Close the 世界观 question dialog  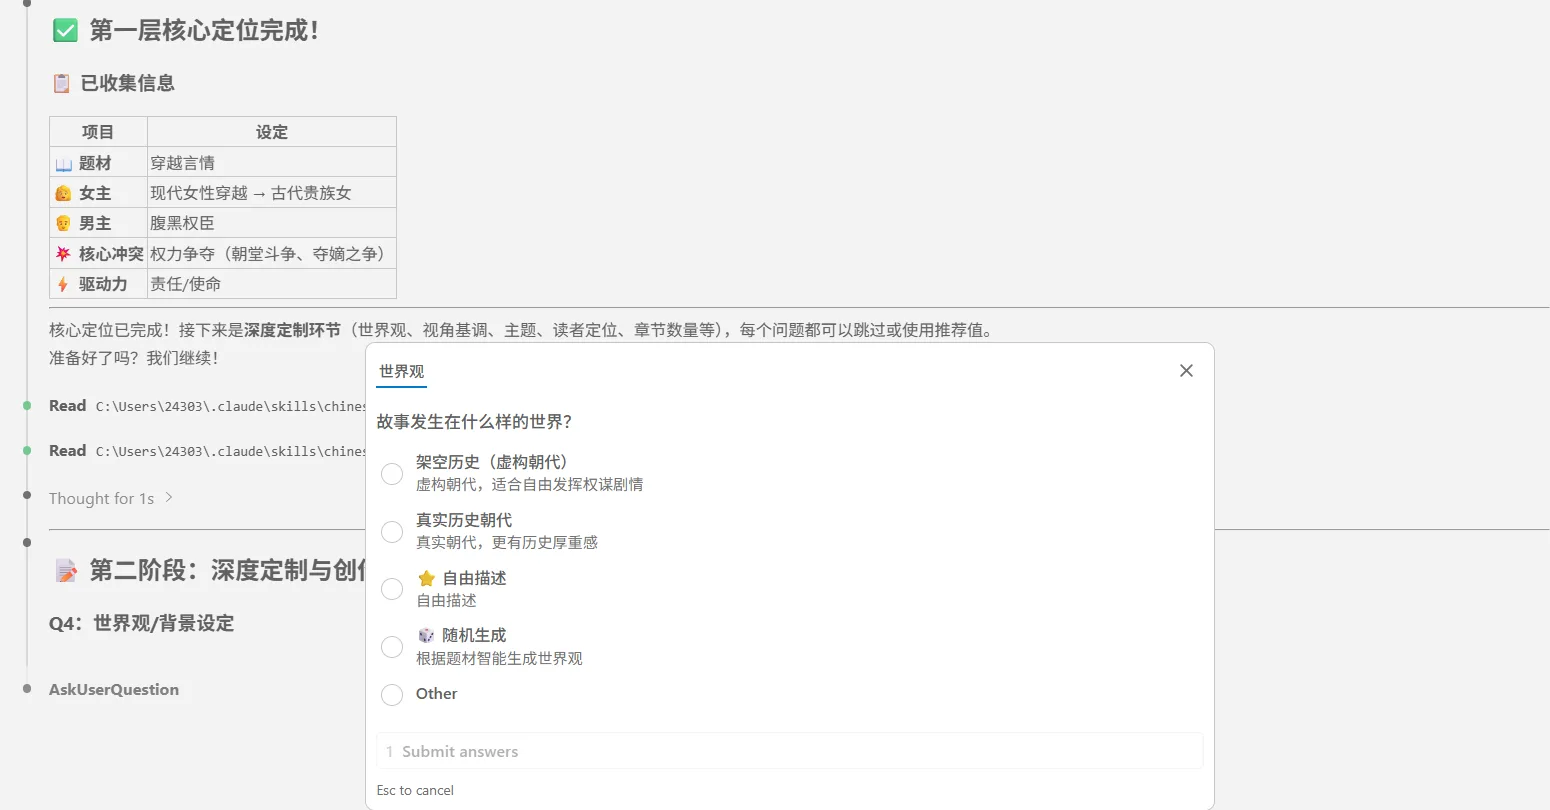coord(1186,371)
